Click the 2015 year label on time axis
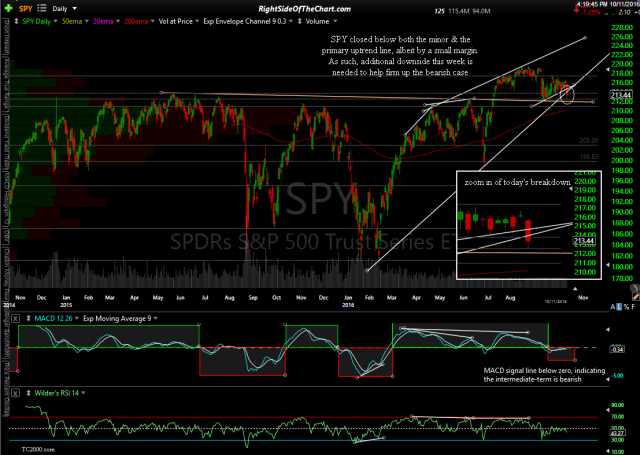Viewport: 640px width, 455px height. point(66,305)
